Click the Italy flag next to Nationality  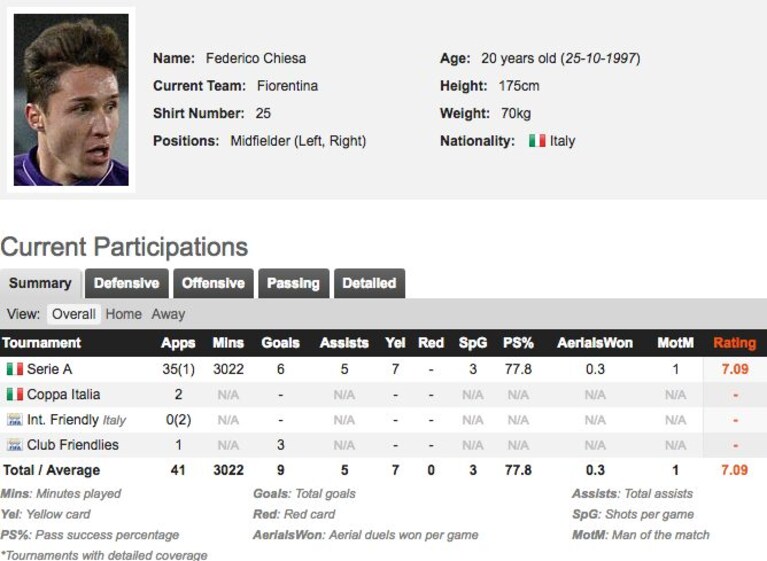[537, 141]
